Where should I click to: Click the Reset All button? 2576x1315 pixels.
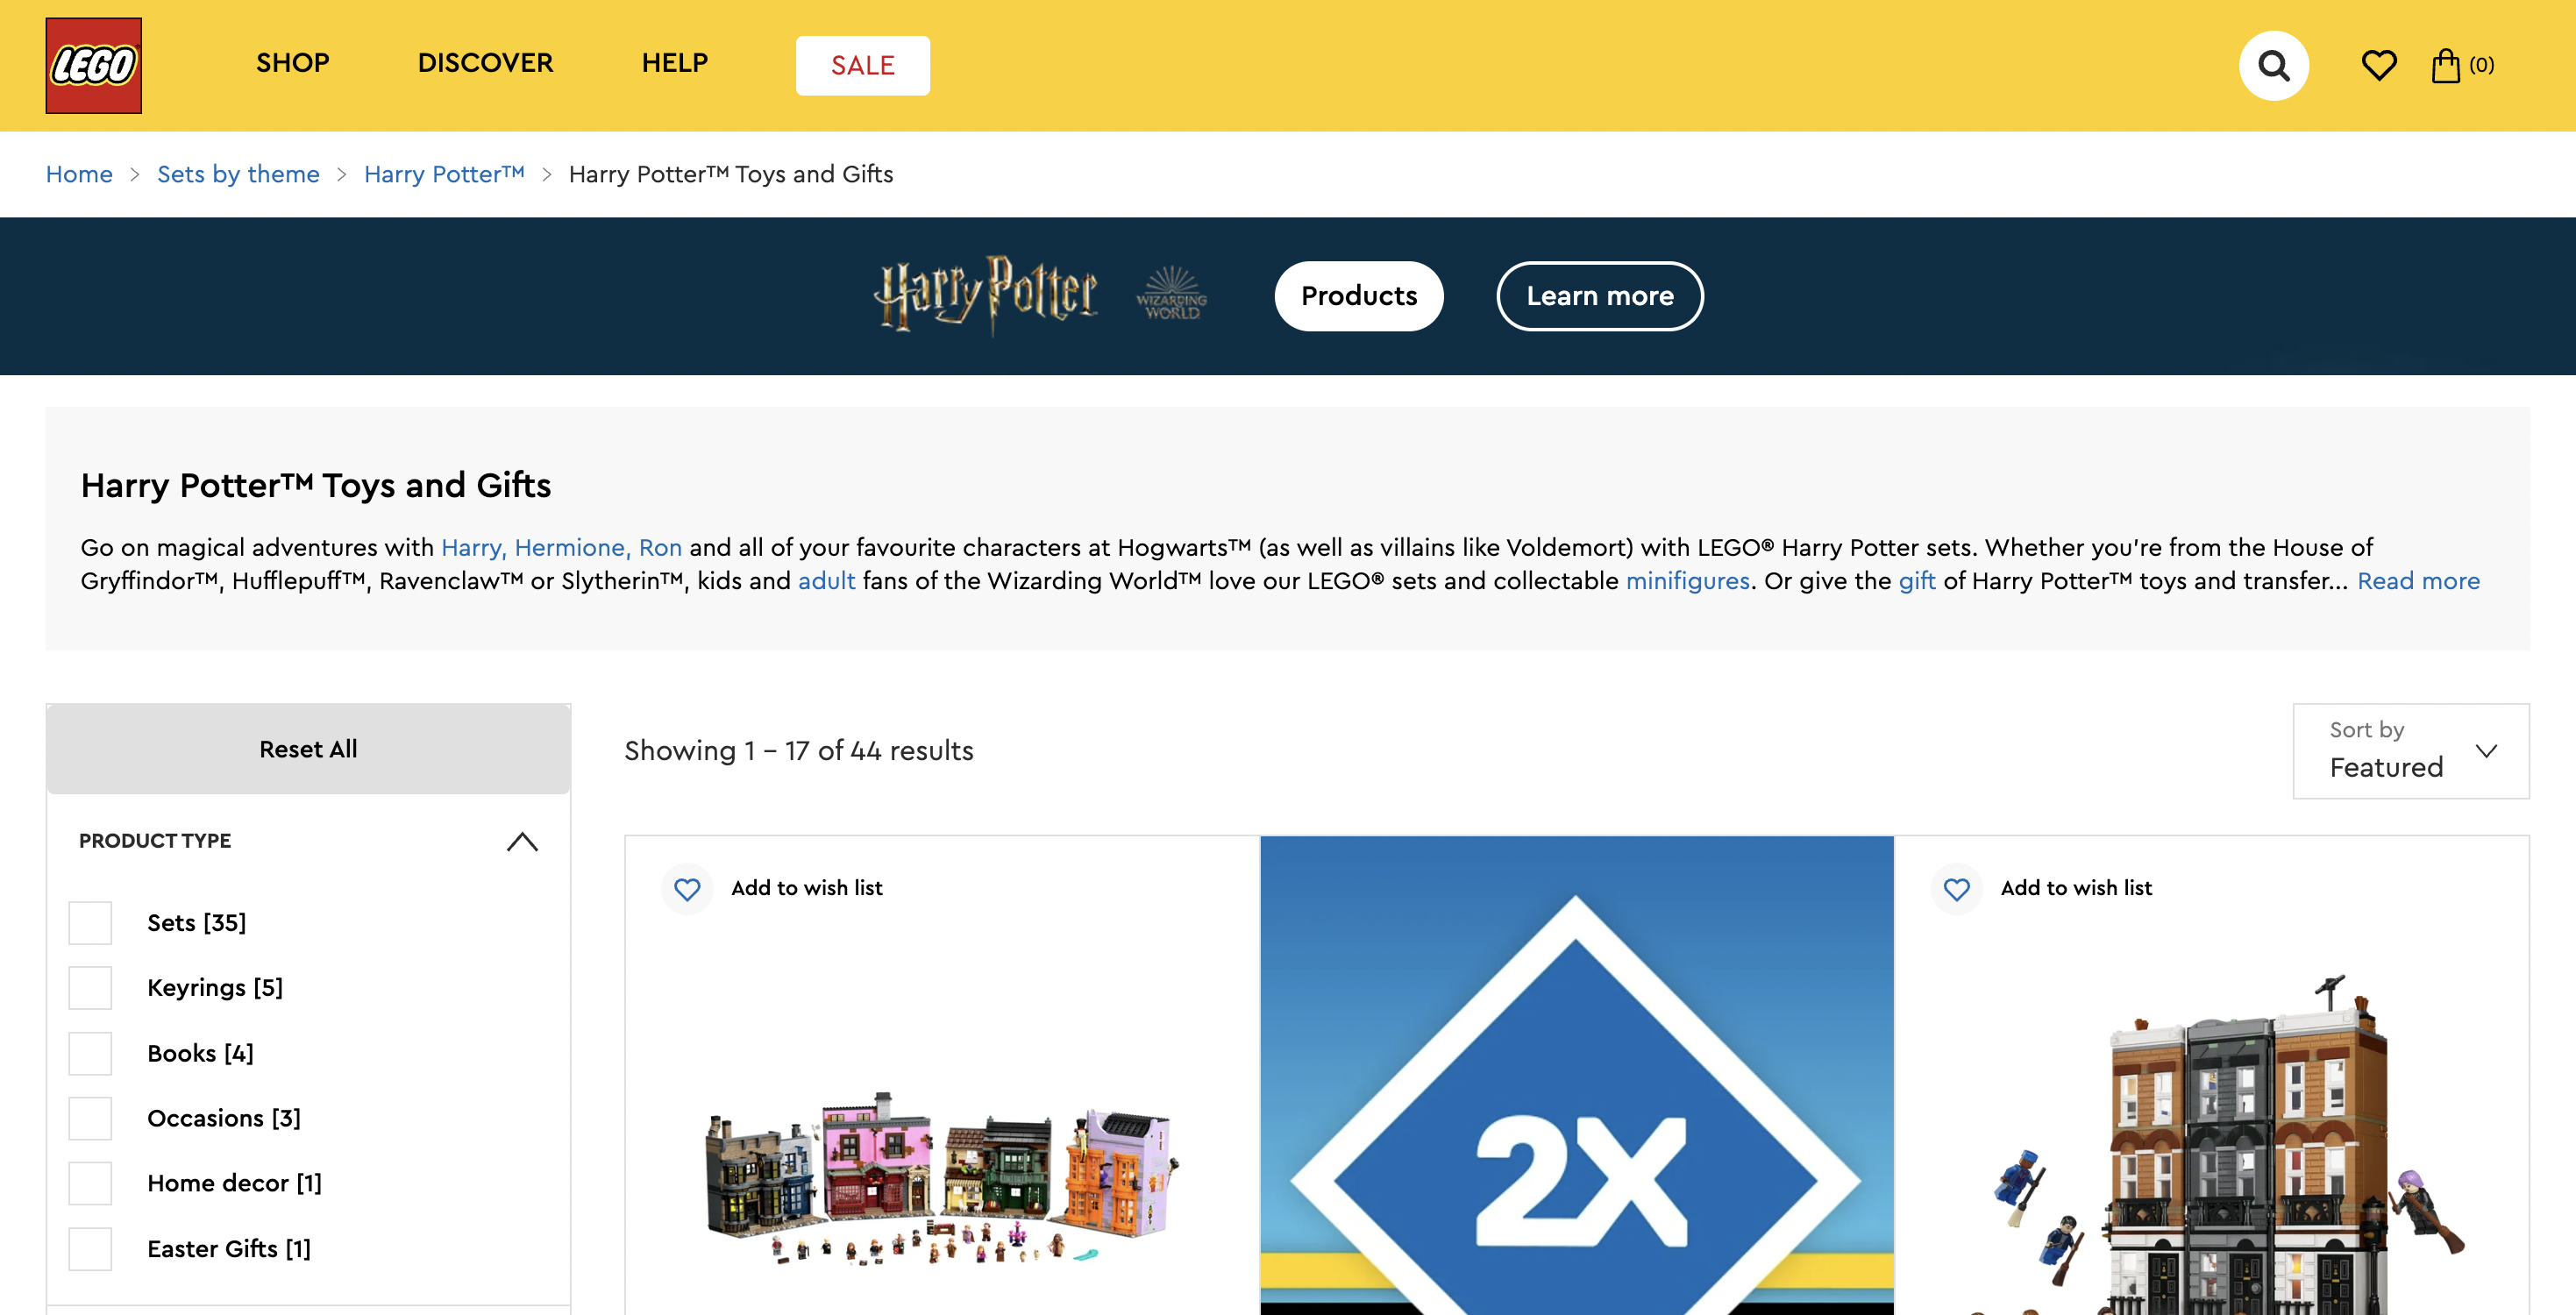pos(308,749)
